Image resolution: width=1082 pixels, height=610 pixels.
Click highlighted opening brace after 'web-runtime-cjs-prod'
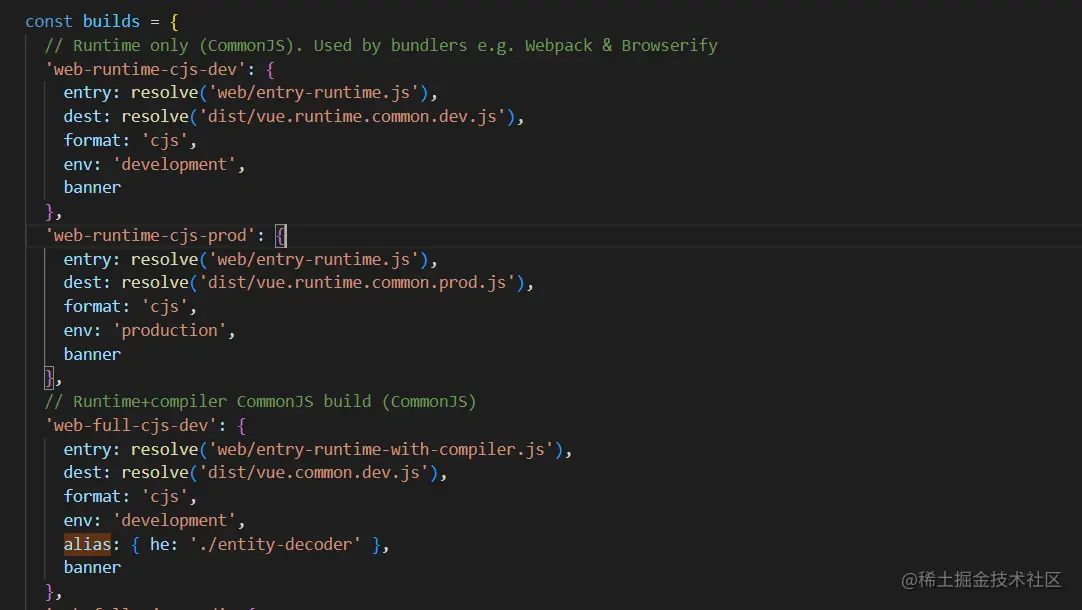(280, 236)
